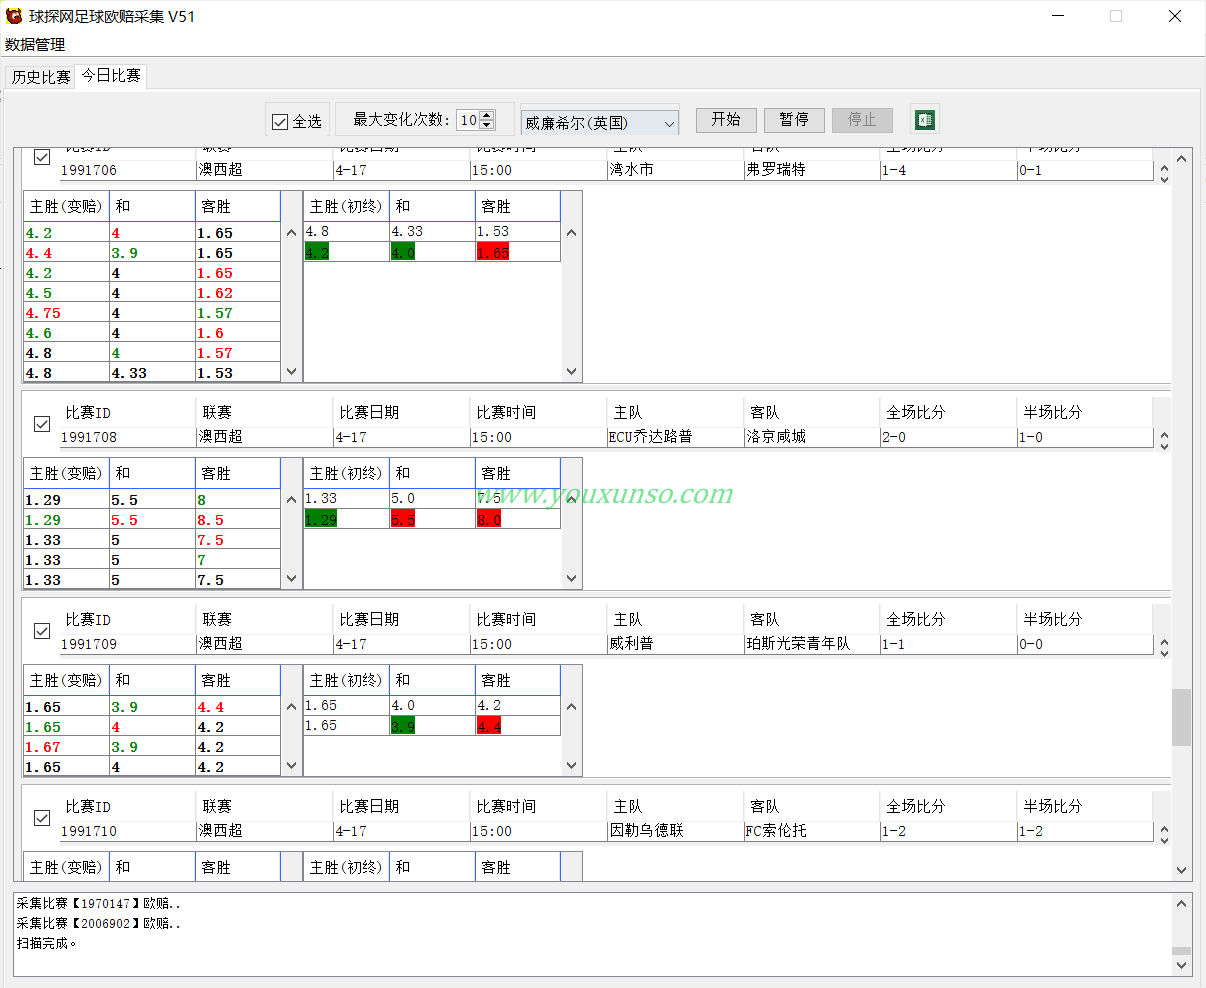Screen dimensions: 1206x988
Task: Toggle the 全选 checkbox
Action: pos(280,122)
